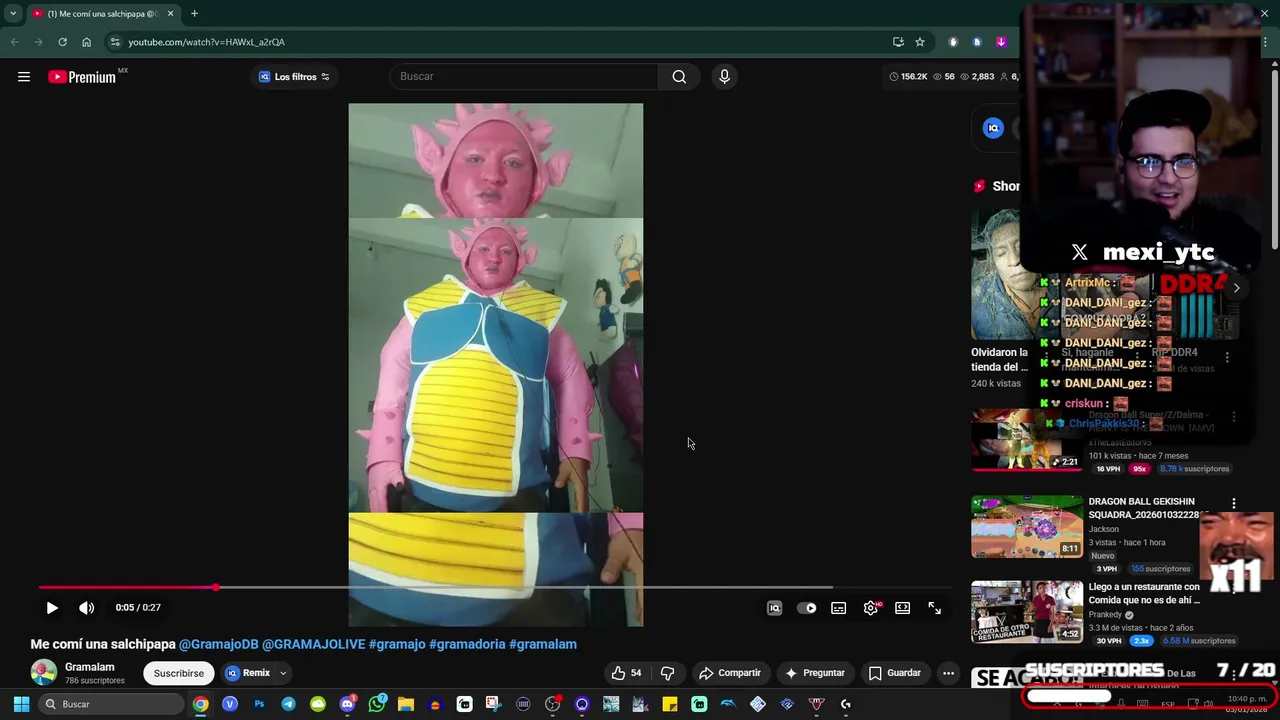The image size is (1280, 720).
Task: Open the options menu for GEKISHIN SQUADRA video
Action: click(1234, 504)
